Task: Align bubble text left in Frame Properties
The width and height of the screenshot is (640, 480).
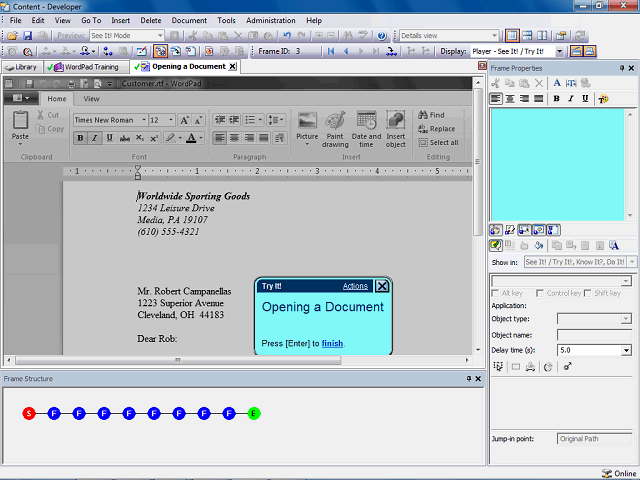Action: pyautogui.click(x=496, y=98)
